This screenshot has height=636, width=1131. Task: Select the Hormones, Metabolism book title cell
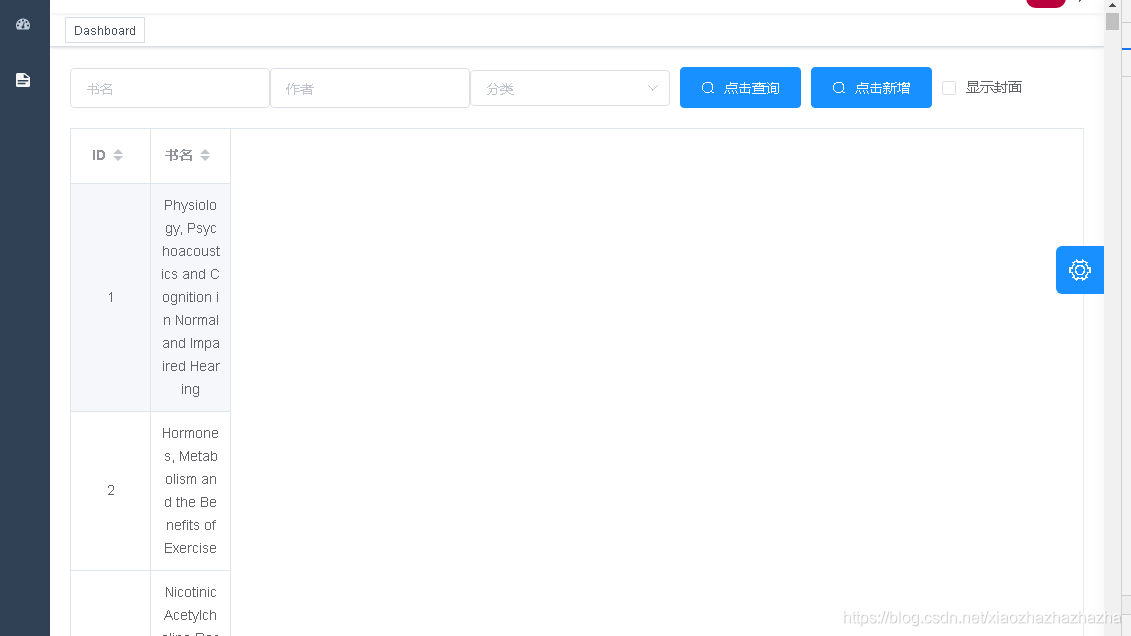coord(190,490)
